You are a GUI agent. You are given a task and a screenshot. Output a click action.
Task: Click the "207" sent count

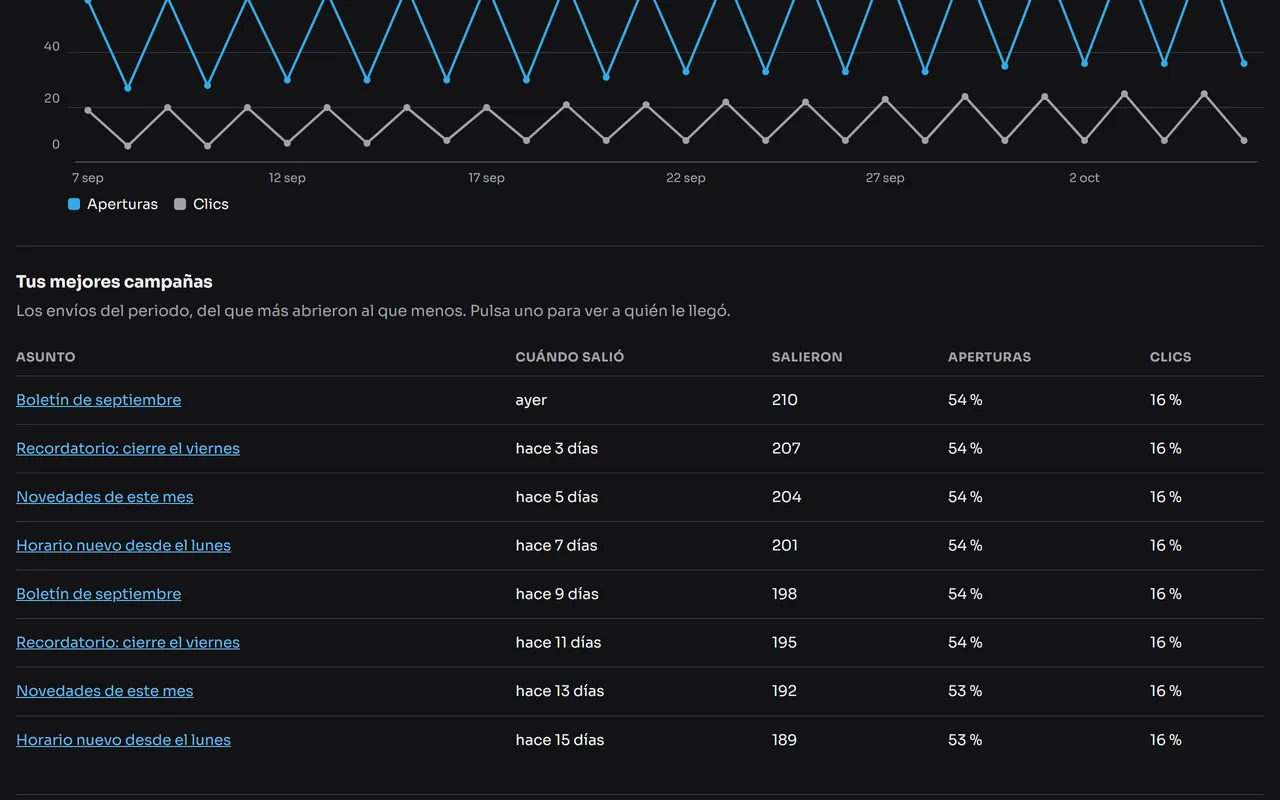point(786,448)
